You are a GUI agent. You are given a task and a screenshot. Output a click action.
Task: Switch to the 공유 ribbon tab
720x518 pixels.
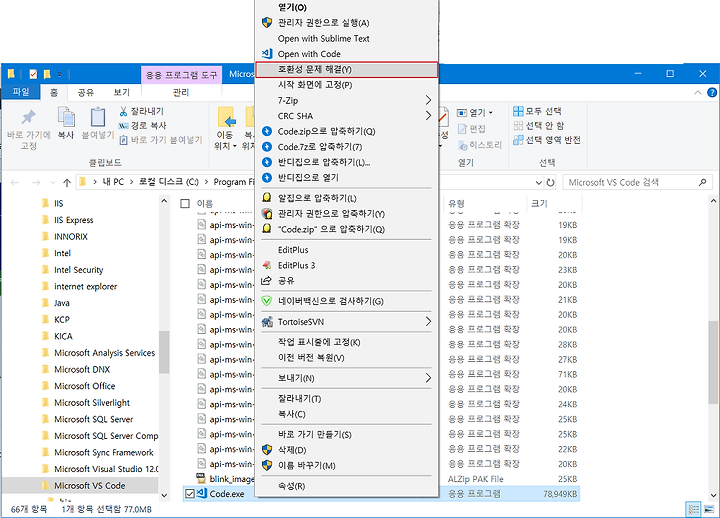(x=86, y=92)
